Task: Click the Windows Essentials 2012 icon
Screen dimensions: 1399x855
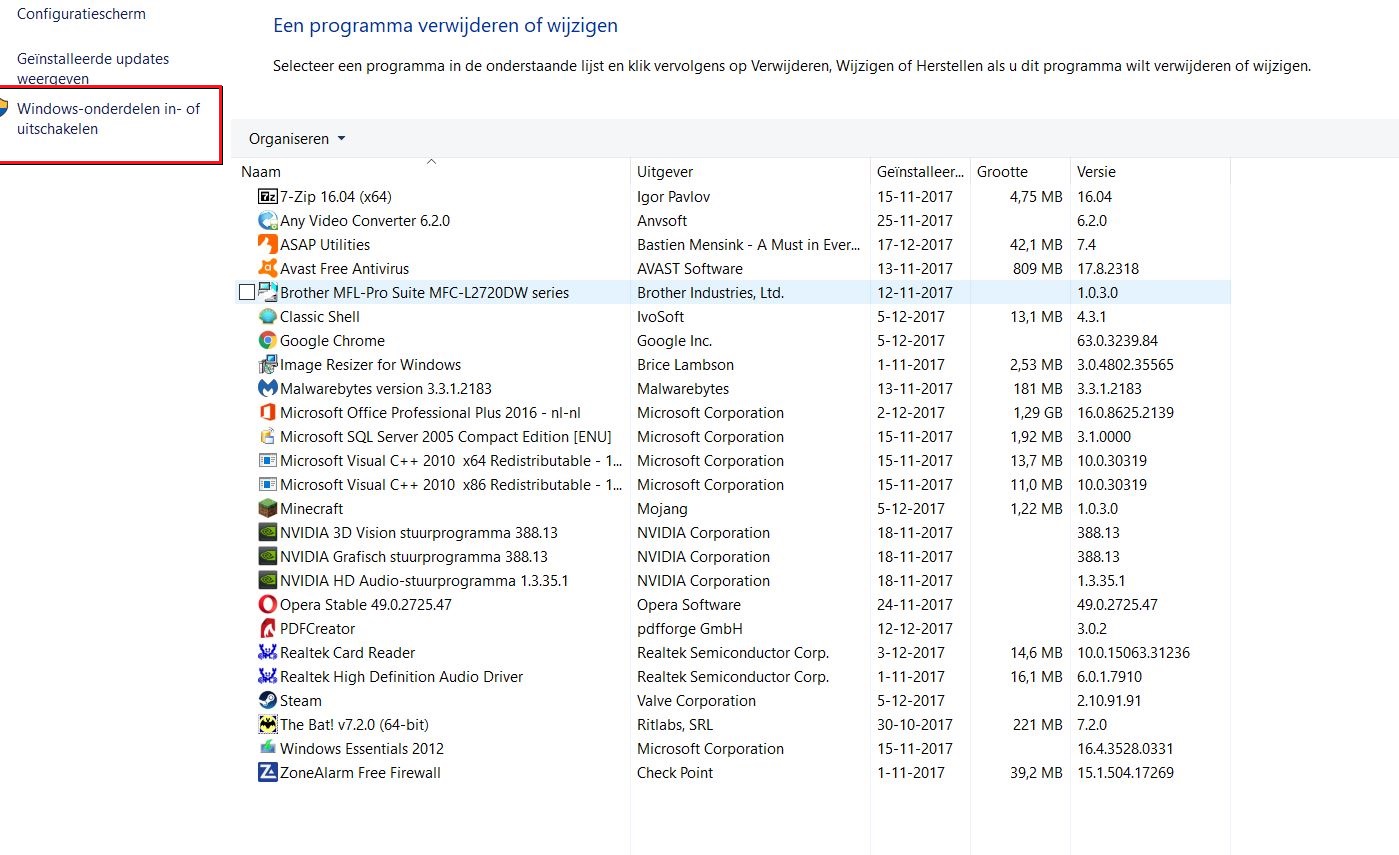Action: point(268,749)
